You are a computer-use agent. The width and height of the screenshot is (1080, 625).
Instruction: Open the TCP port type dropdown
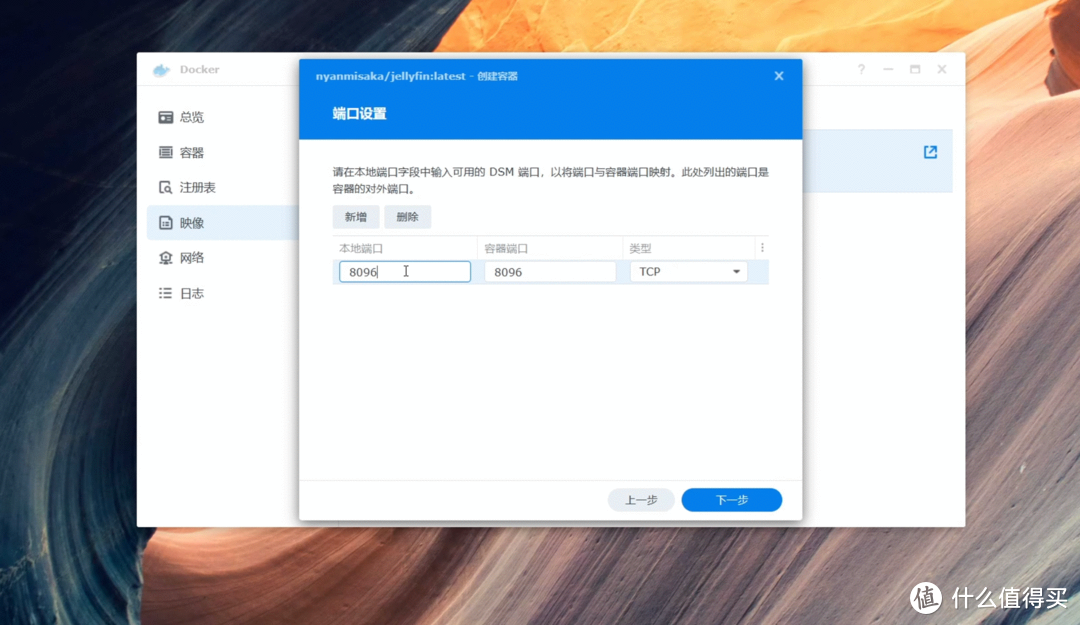(688, 271)
